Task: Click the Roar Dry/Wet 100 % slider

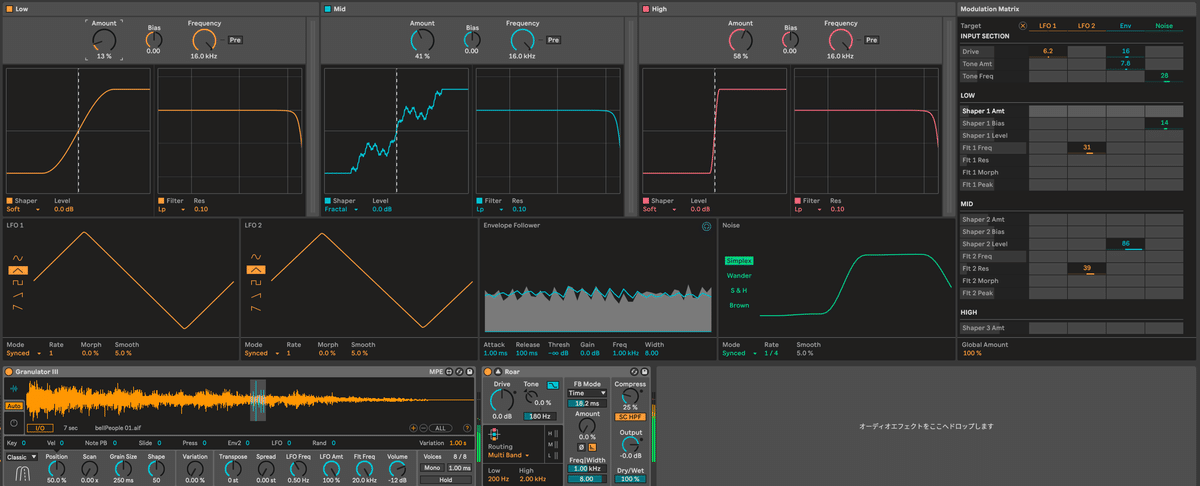Action: [x=629, y=479]
